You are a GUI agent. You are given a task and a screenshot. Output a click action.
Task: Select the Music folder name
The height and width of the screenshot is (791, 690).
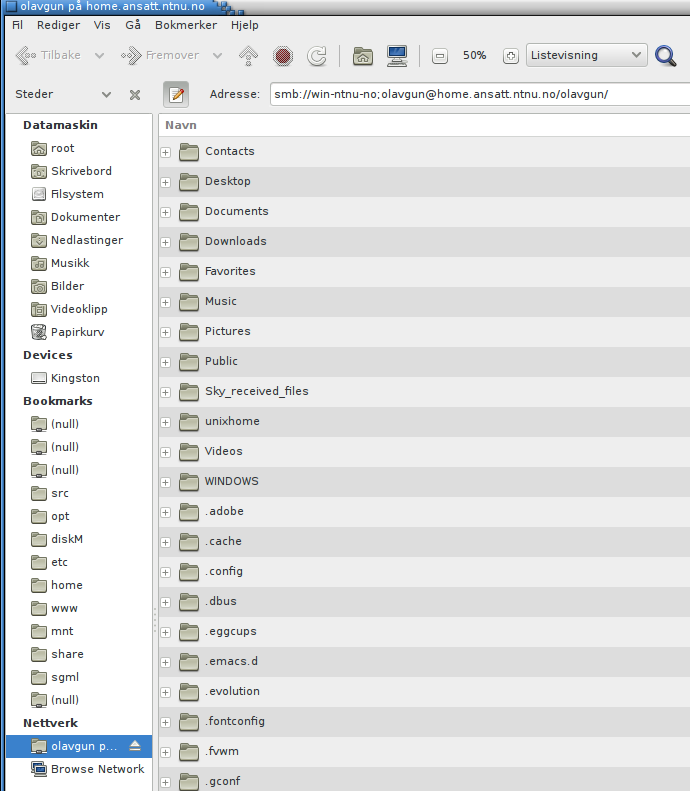(221, 301)
